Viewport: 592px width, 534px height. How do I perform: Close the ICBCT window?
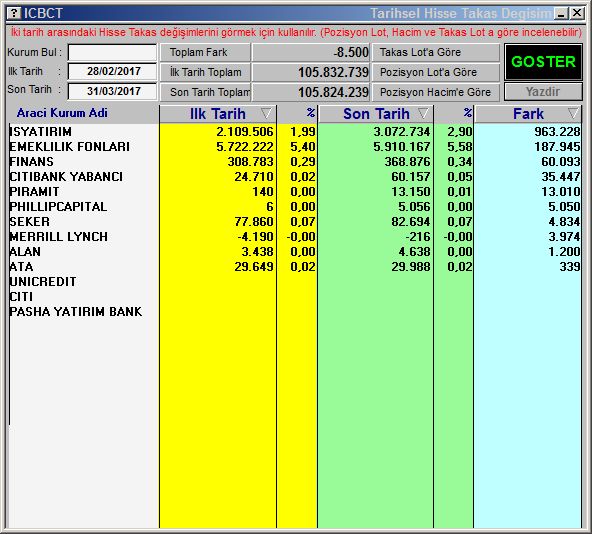tap(577, 14)
